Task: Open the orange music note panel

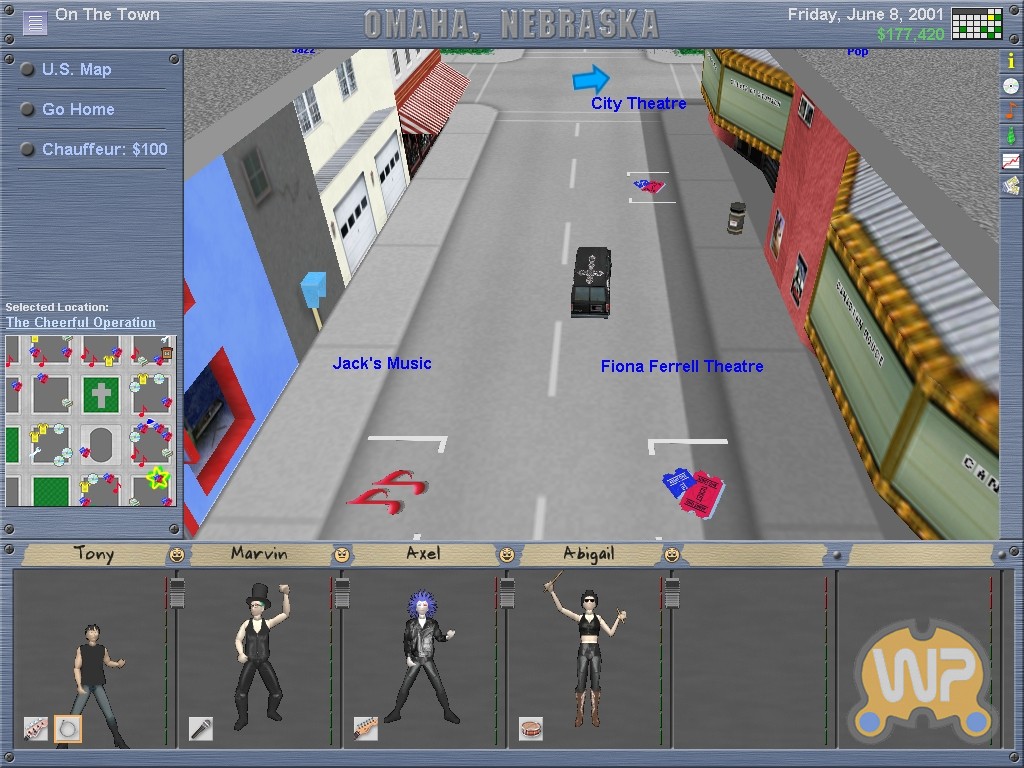Action: point(1011,110)
